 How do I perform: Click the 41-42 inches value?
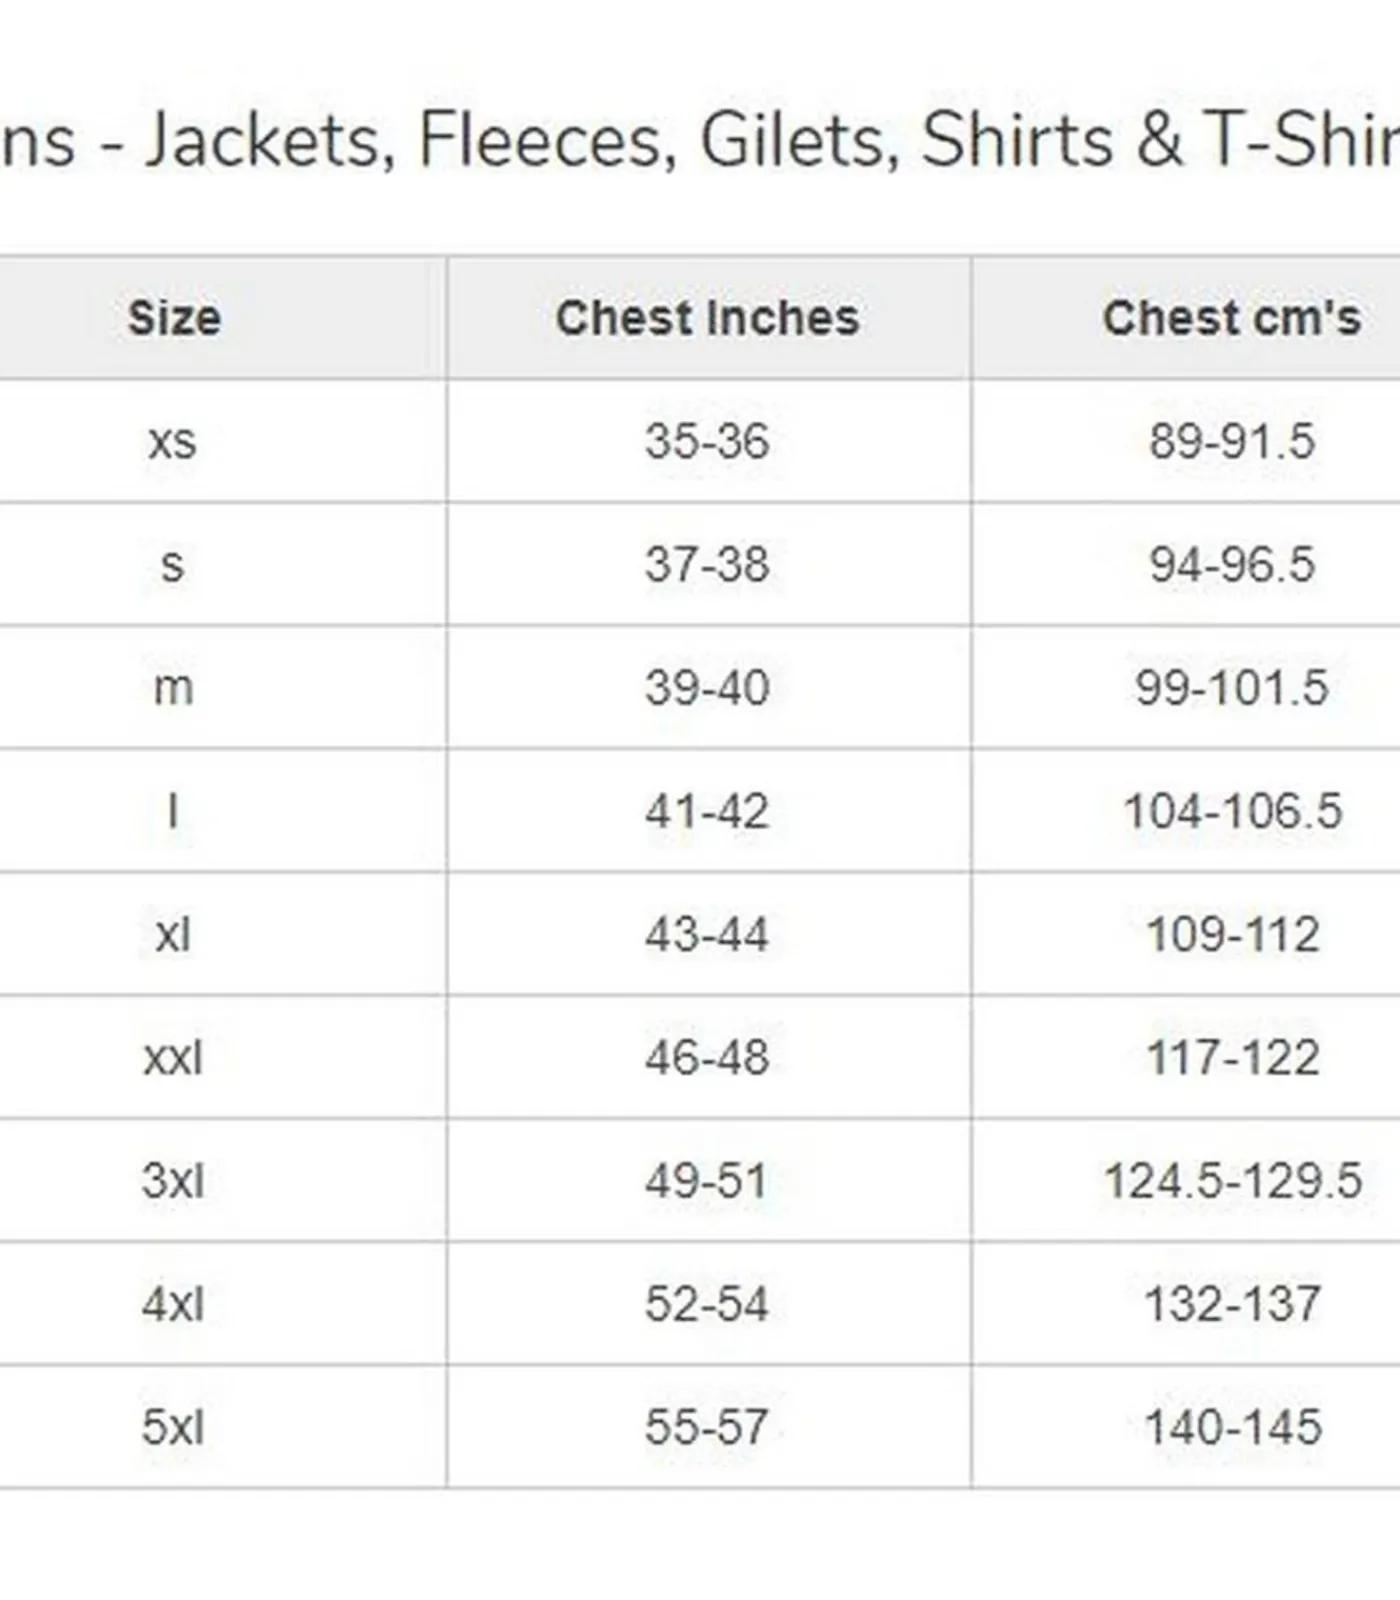707,811
